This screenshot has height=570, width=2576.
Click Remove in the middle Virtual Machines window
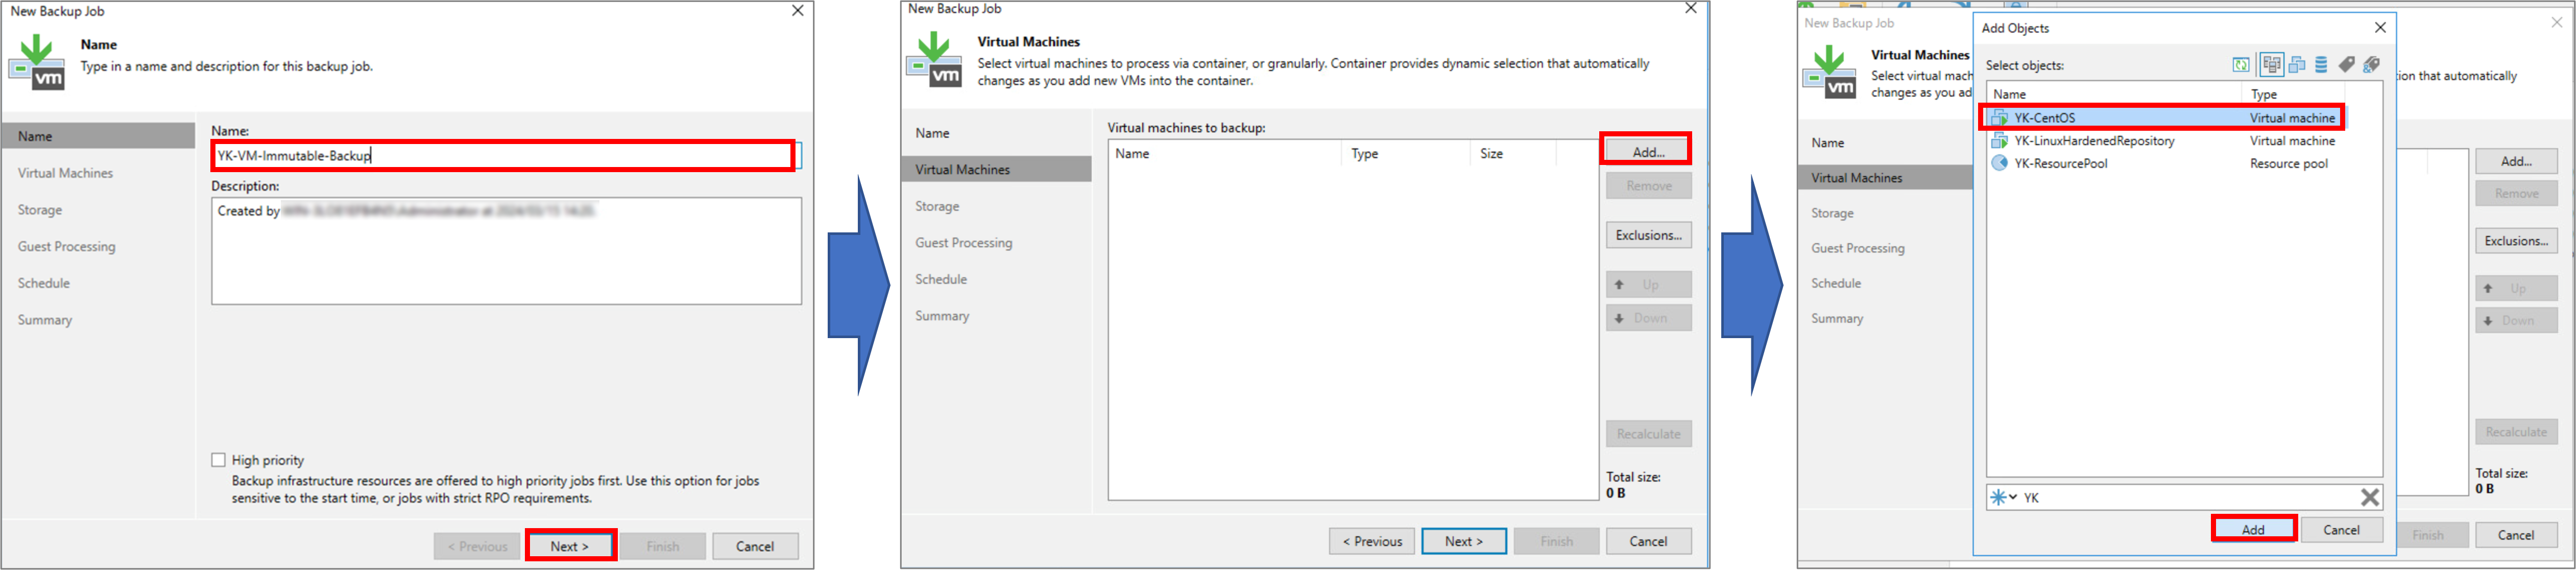[x=1648, y=186]
